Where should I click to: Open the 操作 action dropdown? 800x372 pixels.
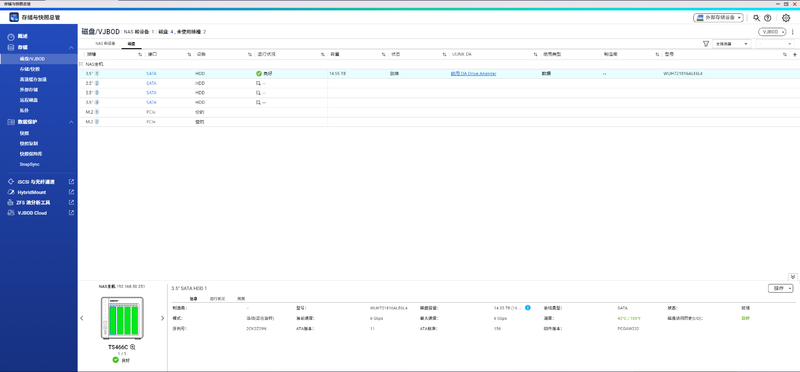pos(781,288)
